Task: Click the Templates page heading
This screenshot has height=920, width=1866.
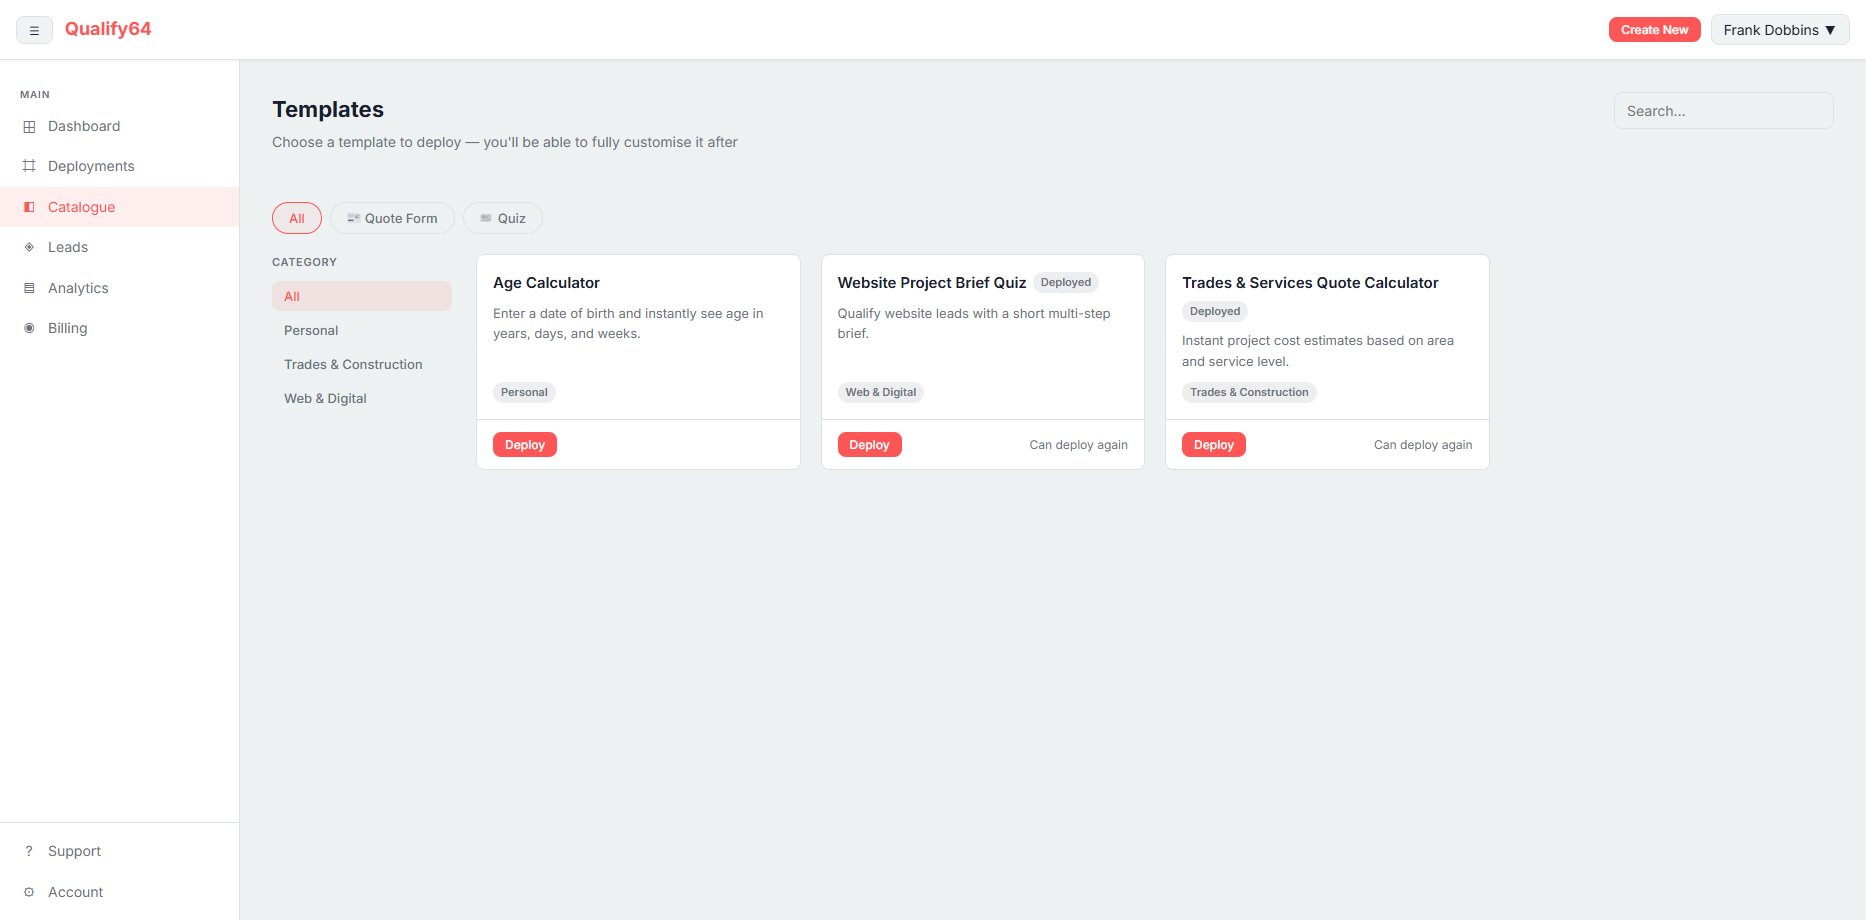Action: pyautogui.click(x=328, y=109)
